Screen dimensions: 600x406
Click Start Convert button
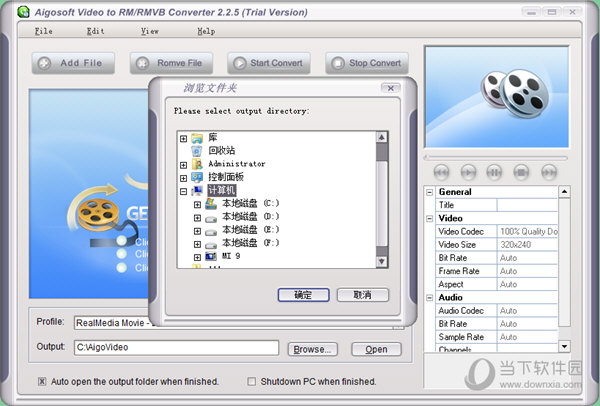(x=269, y=63)
